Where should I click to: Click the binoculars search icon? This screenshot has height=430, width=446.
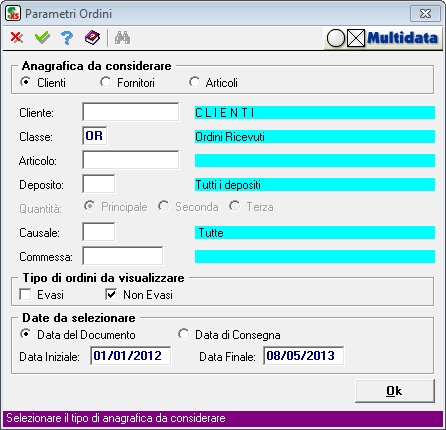click(x=122, y=38)
